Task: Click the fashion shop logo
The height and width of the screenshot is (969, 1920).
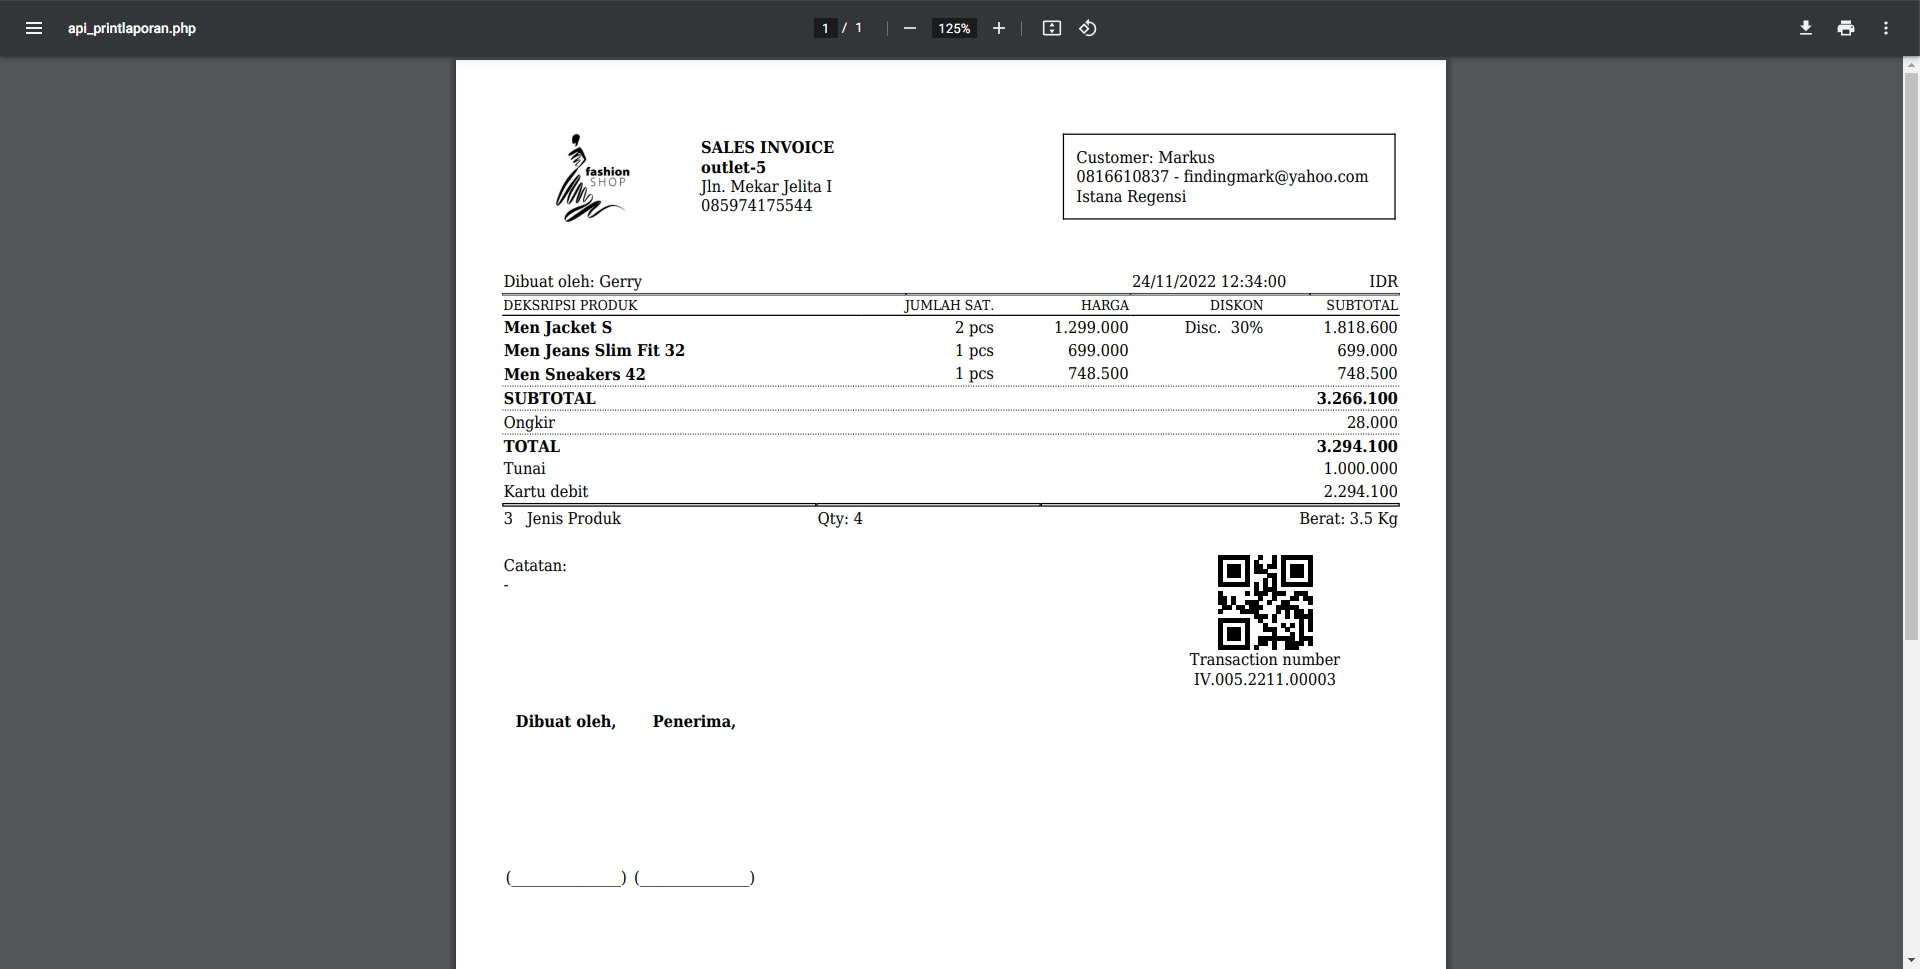Action: click(592, 178)
